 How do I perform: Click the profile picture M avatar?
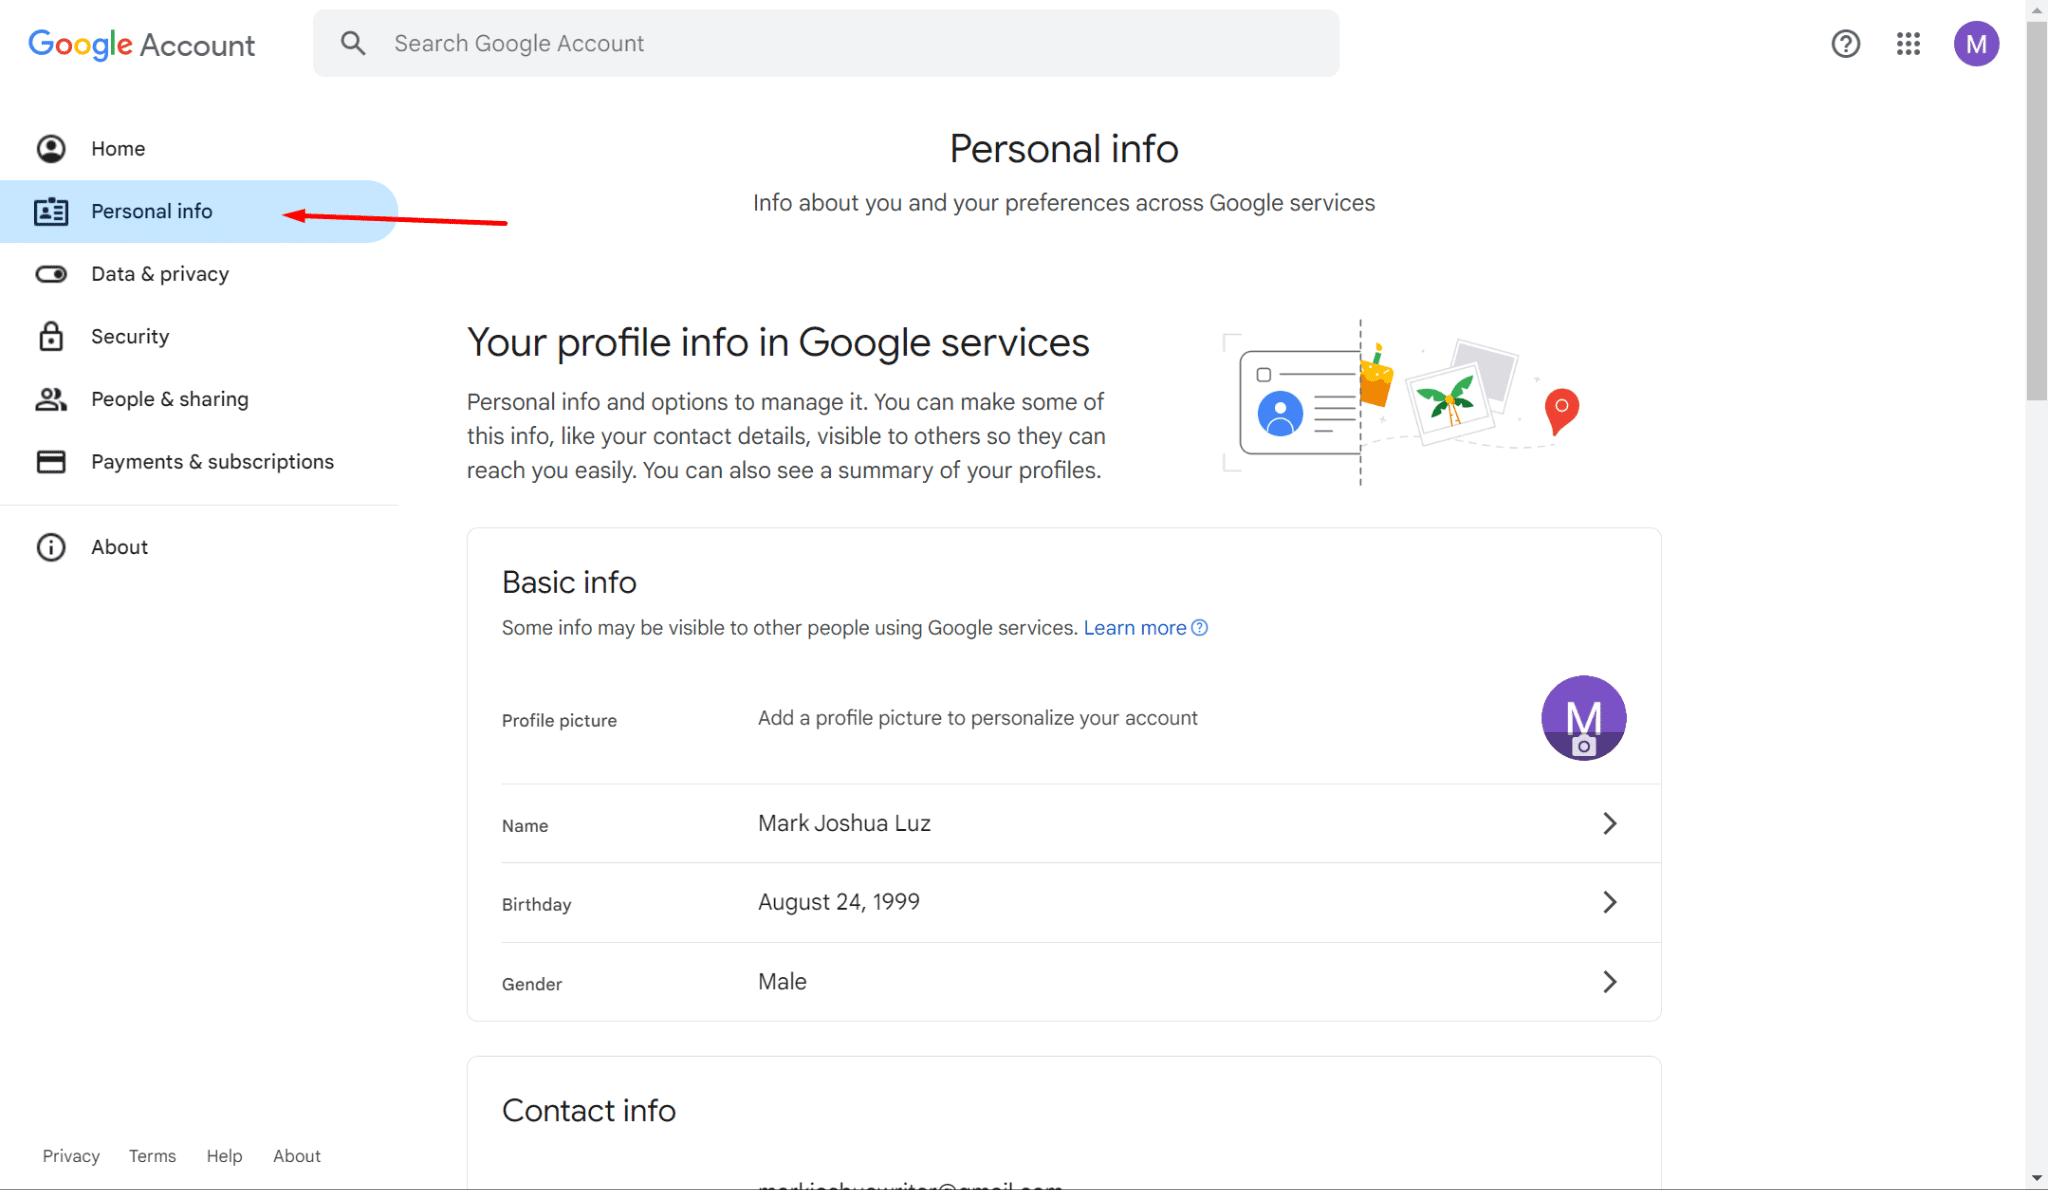pyautogui.click(x=1583, y=717)
